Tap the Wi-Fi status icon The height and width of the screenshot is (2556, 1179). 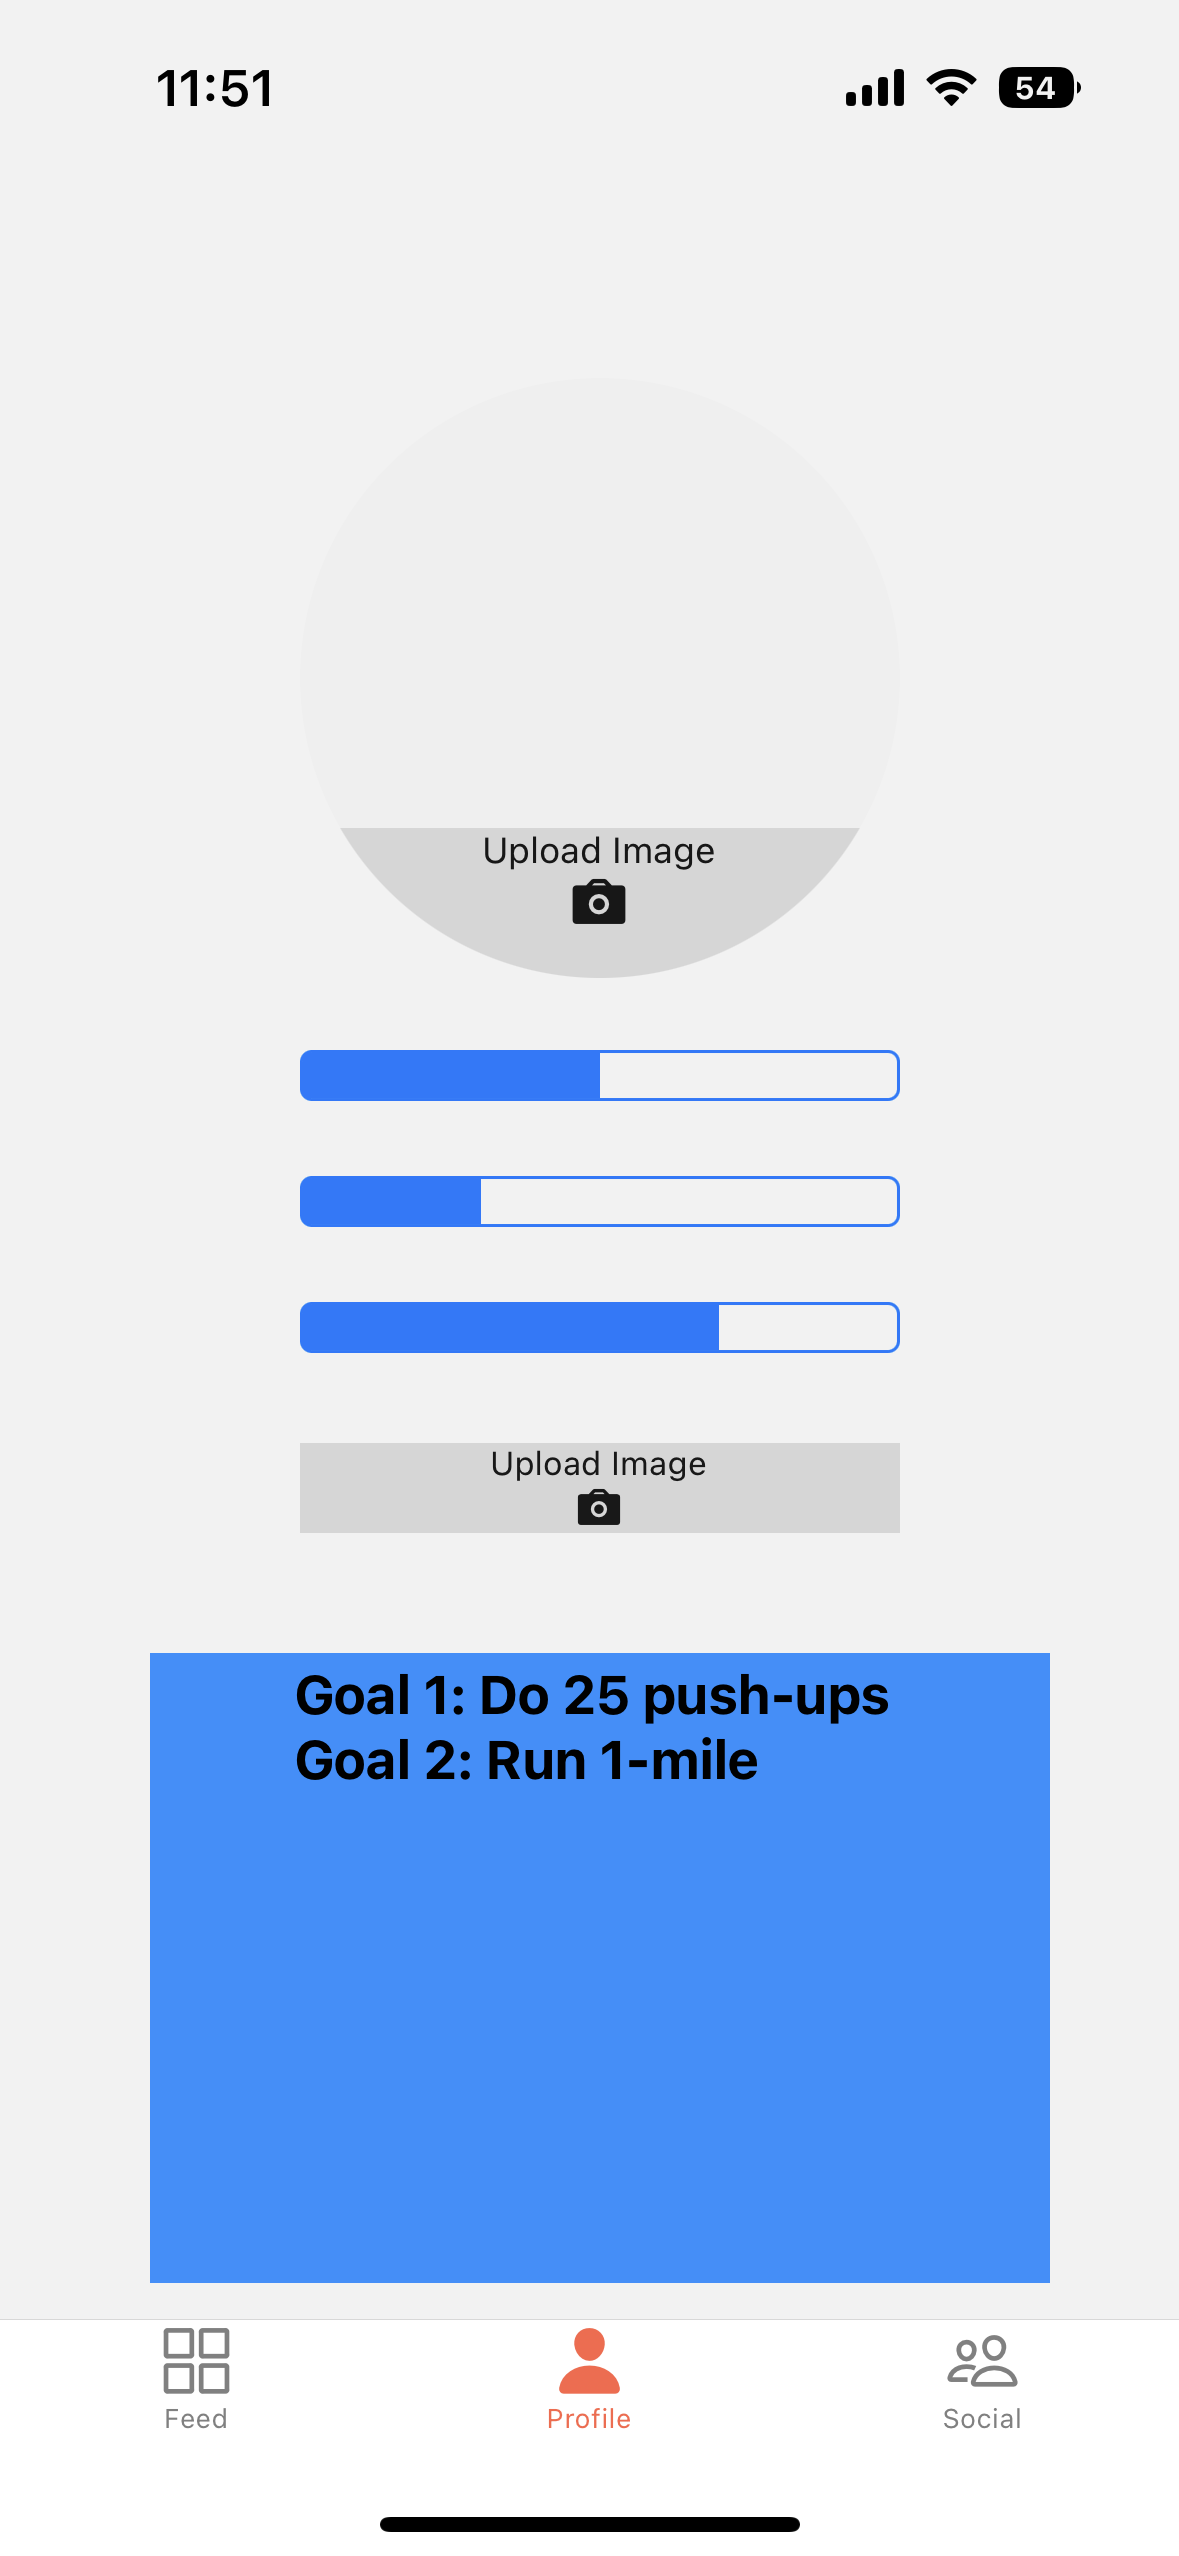point(951,88)
